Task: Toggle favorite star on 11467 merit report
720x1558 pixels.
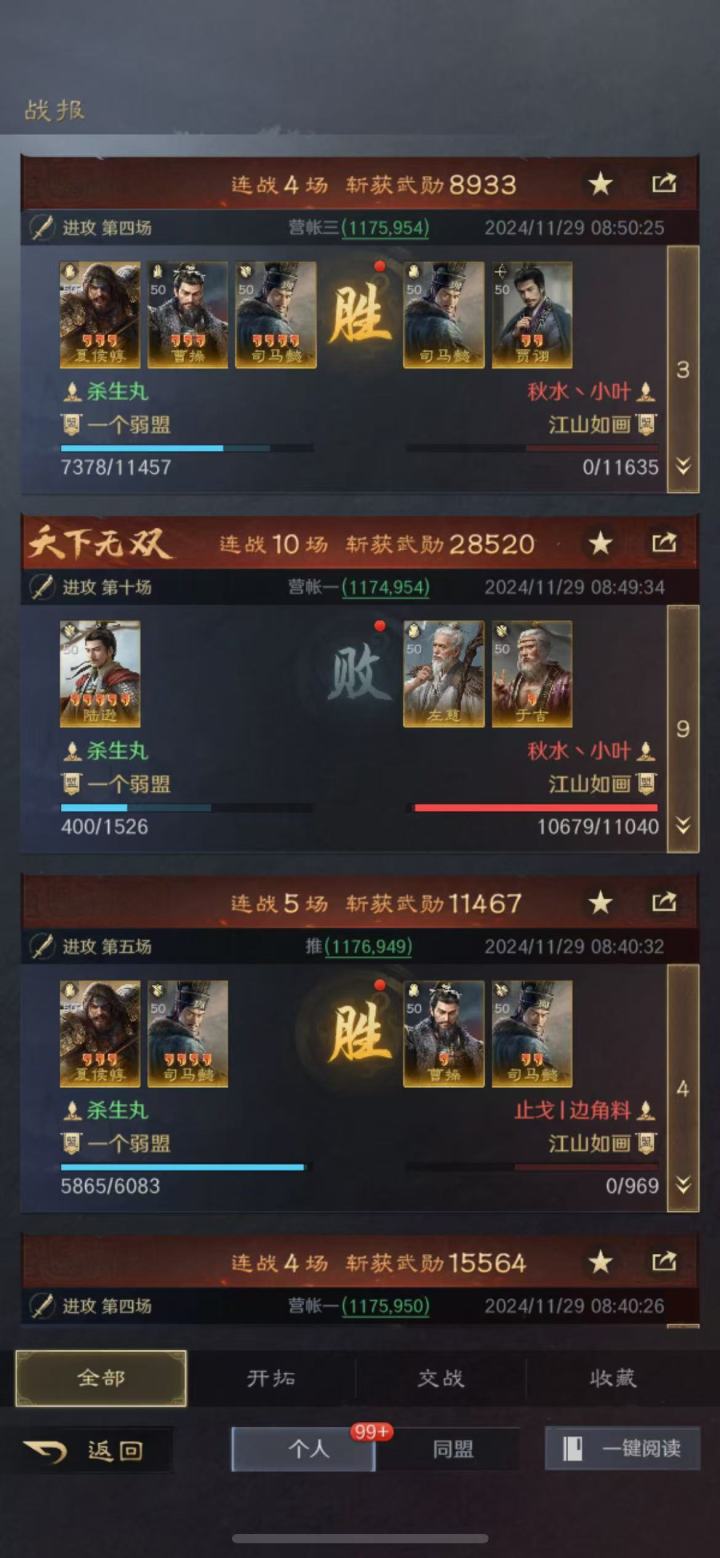Action: point(600,902)
